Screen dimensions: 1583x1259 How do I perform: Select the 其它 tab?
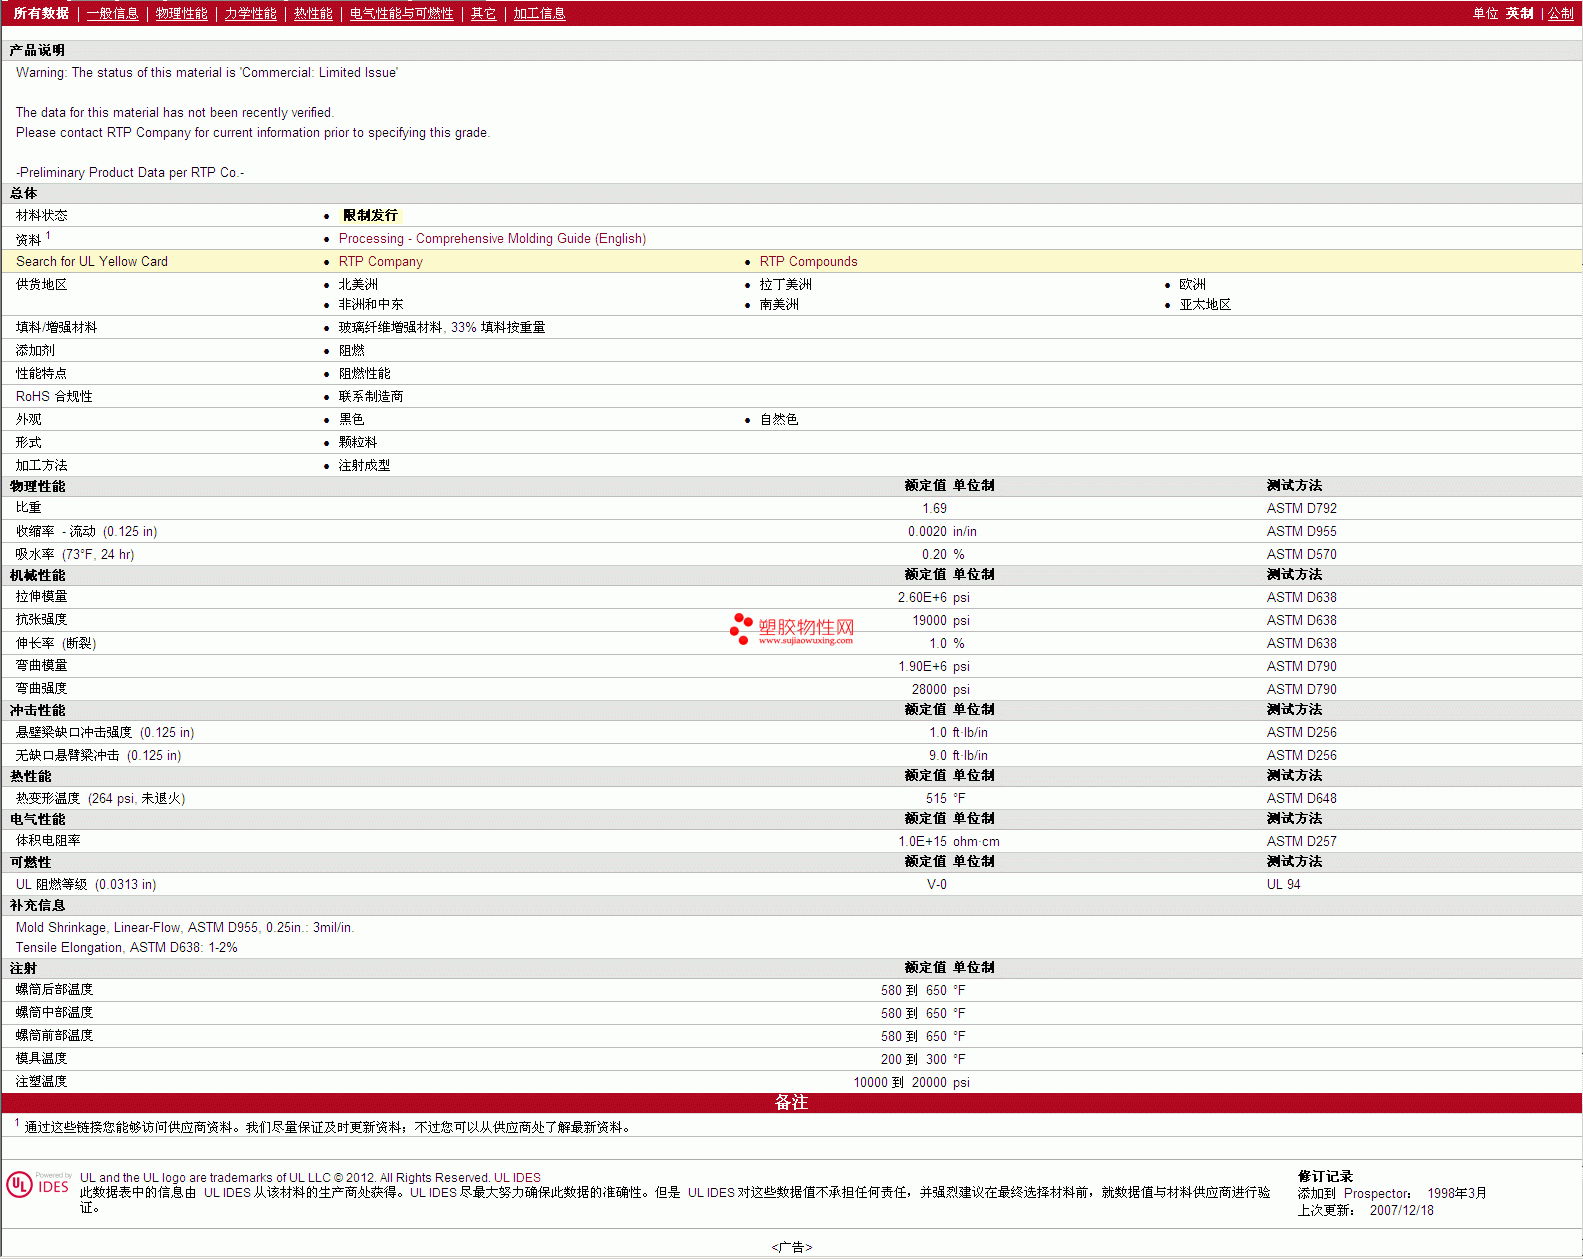point(483,13)
